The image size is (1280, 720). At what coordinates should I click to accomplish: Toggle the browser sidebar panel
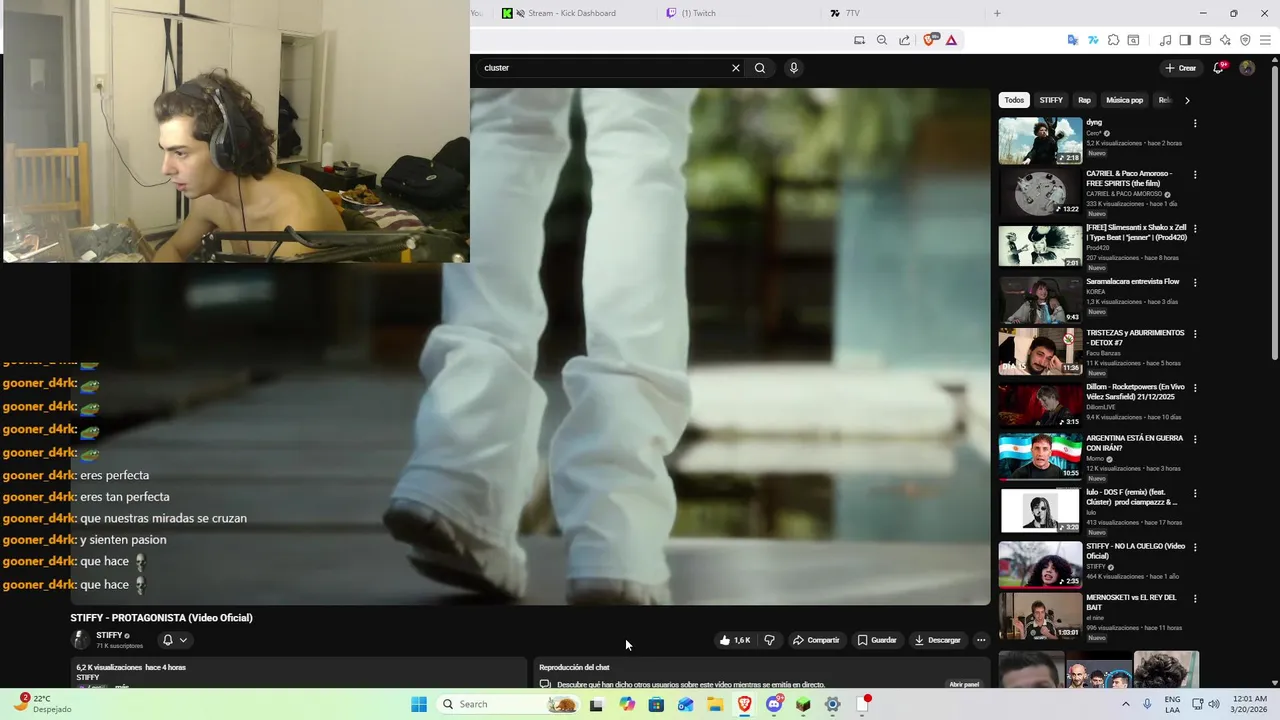(x=1185, y=40)
